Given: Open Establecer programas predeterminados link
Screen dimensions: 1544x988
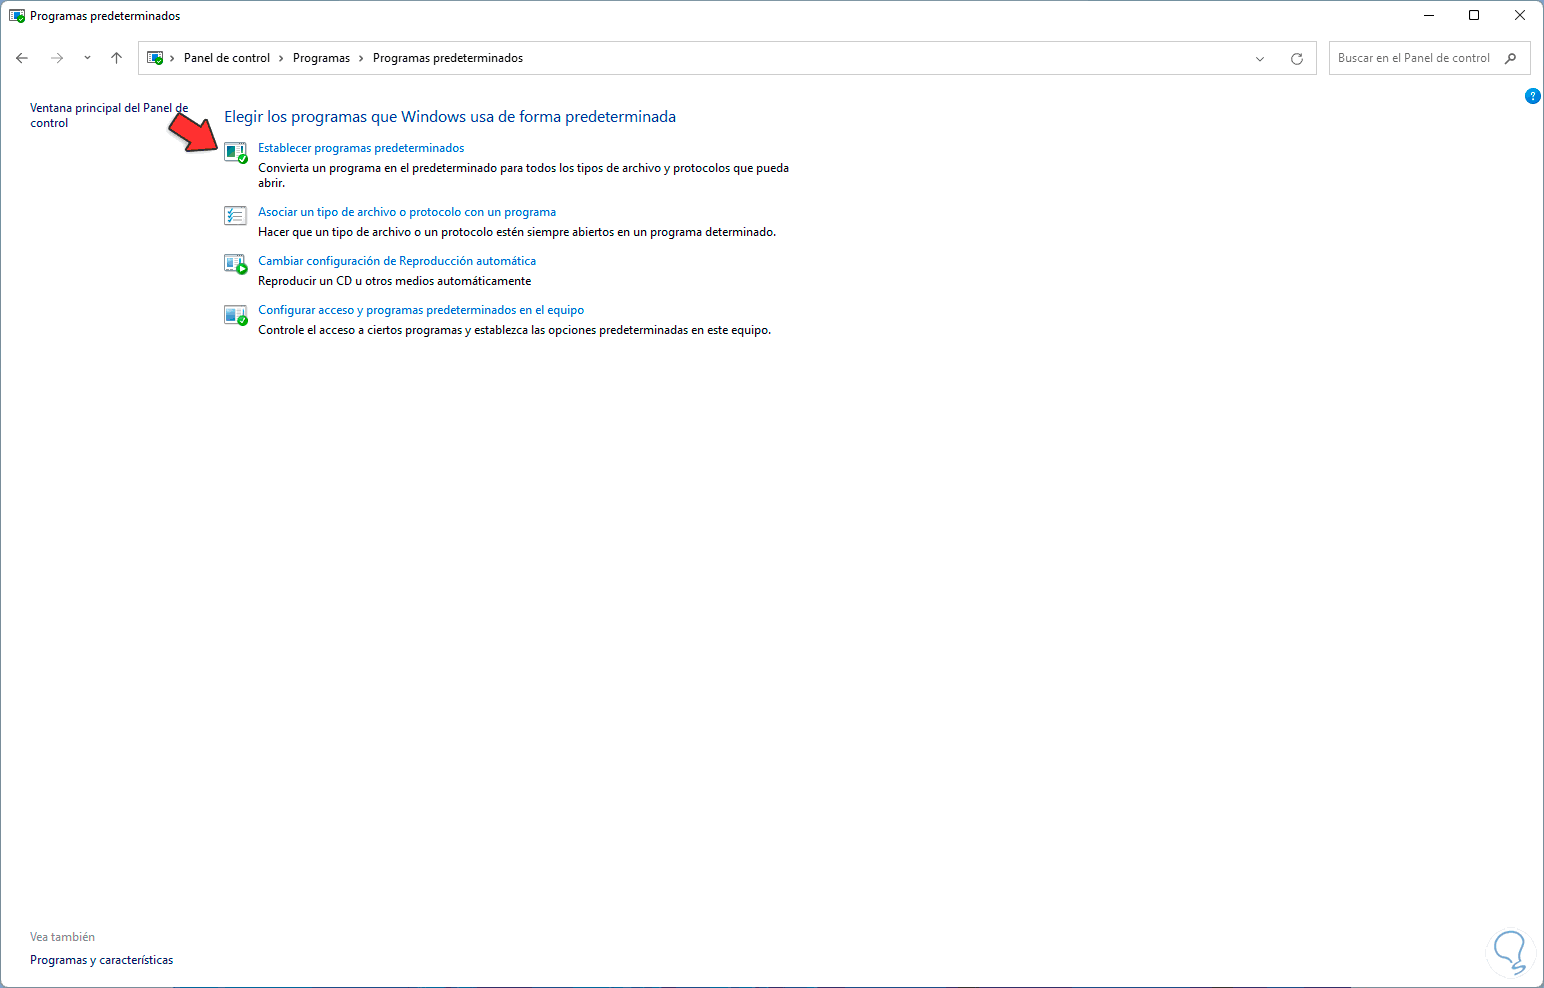Looking at the screenshot, I should tap(361, 148).
